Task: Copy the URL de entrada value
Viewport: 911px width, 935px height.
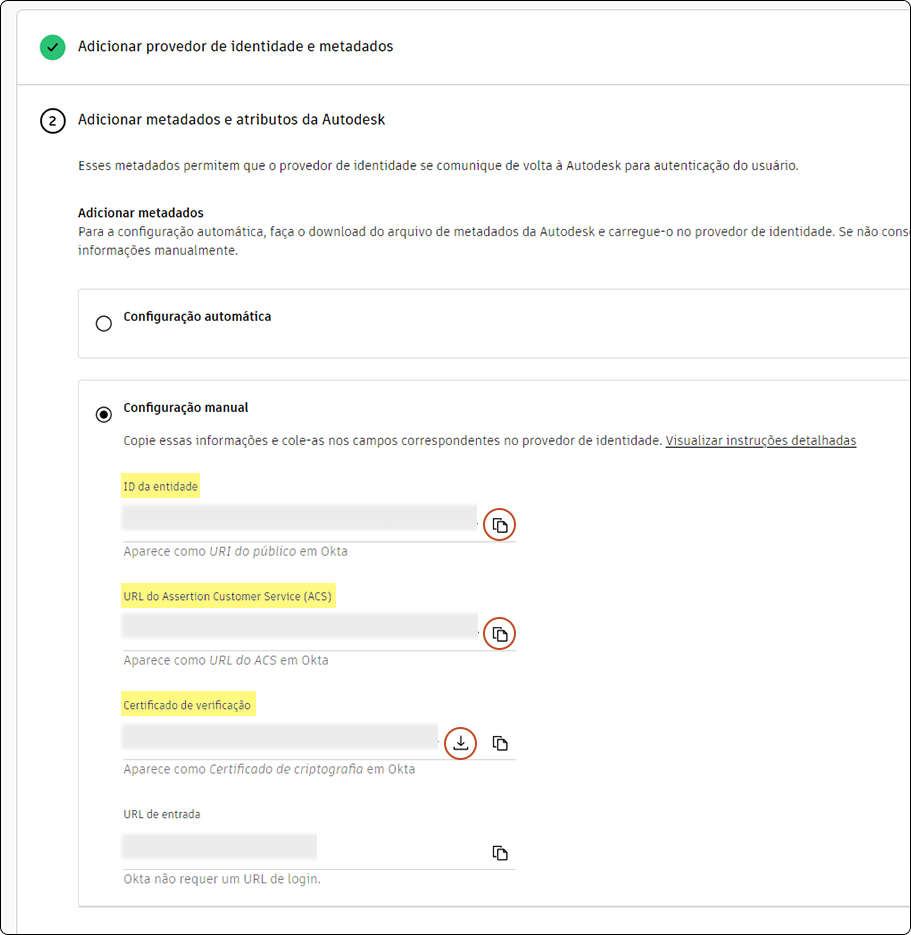Action: point(500,852)
